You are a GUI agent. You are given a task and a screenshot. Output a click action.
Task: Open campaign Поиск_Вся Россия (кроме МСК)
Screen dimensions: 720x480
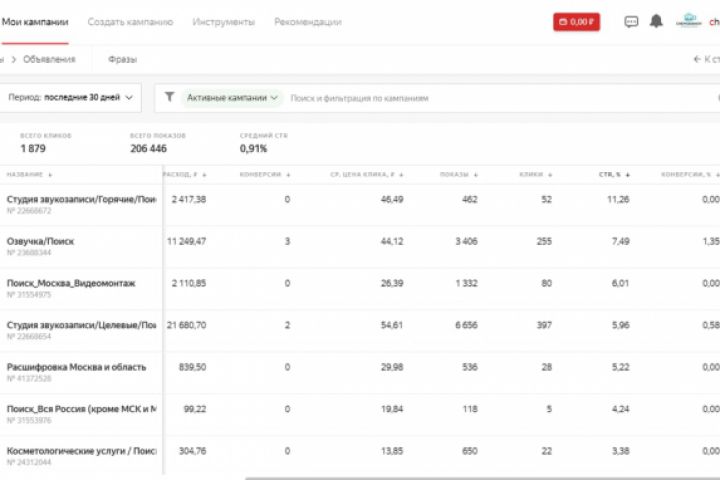click(x=81, y=409)
